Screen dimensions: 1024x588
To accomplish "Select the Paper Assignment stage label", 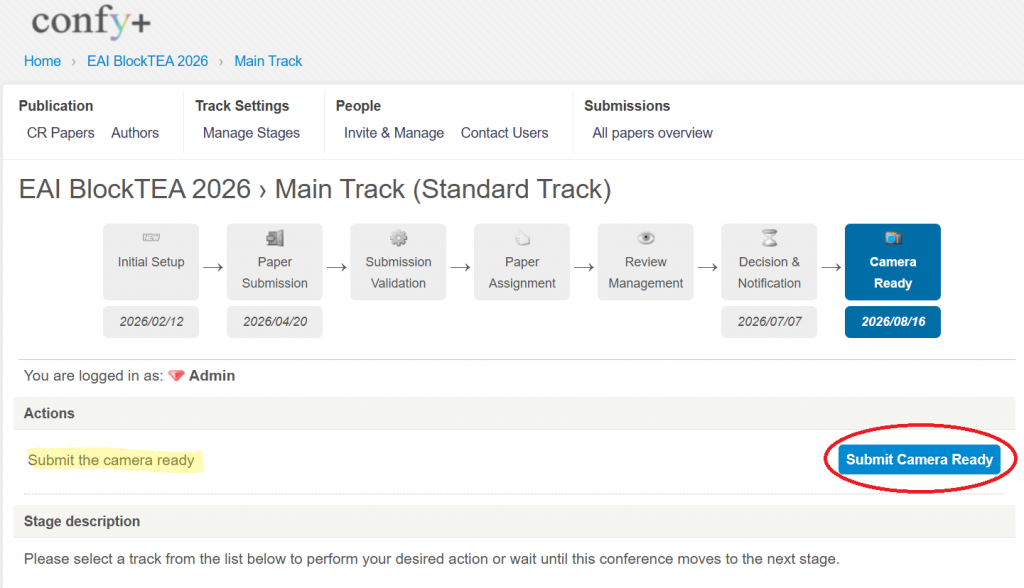I will 522,272.
